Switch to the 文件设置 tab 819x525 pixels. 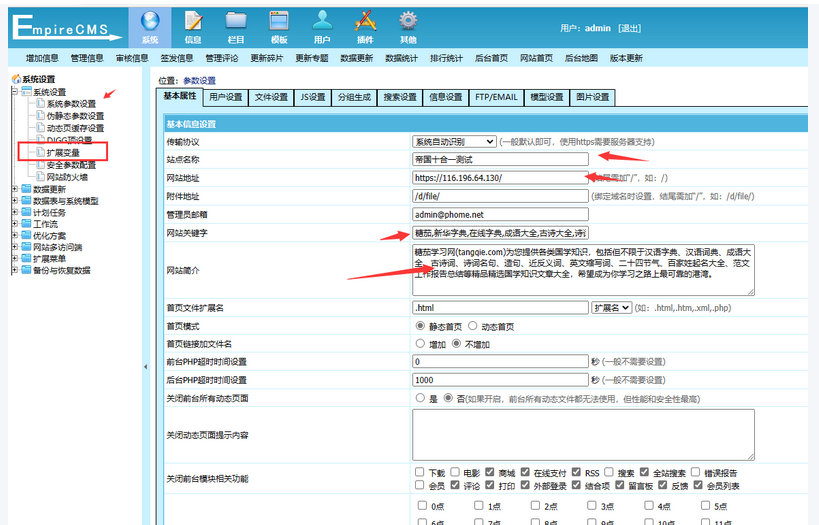(271, 97)
